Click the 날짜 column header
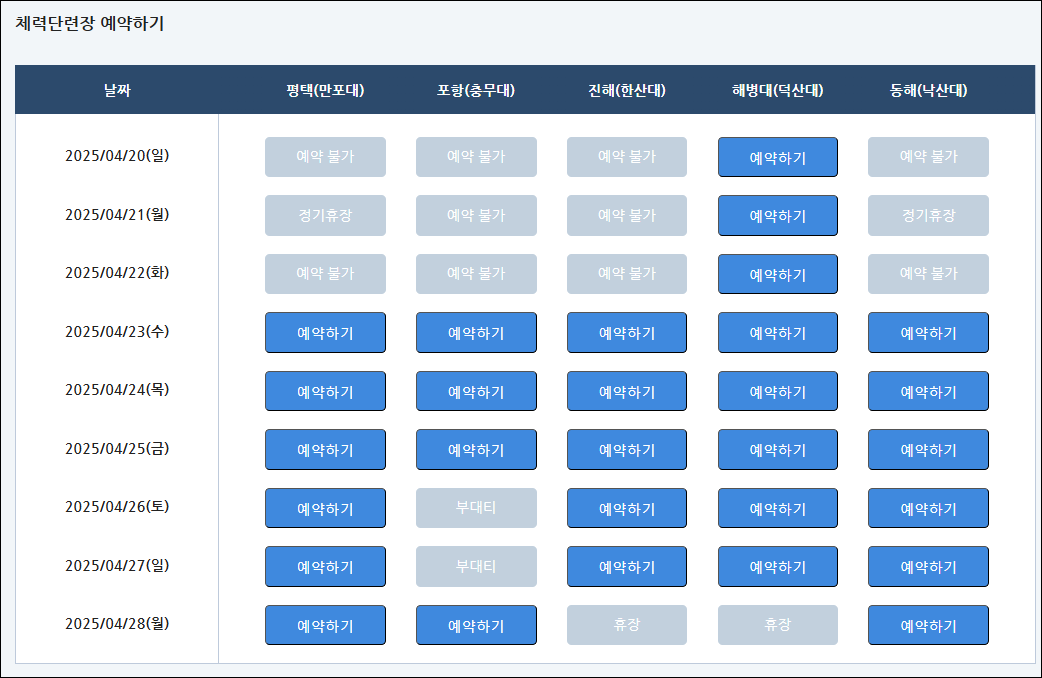The width and height of the screenshot is (1042, 678). coord(117,90)
